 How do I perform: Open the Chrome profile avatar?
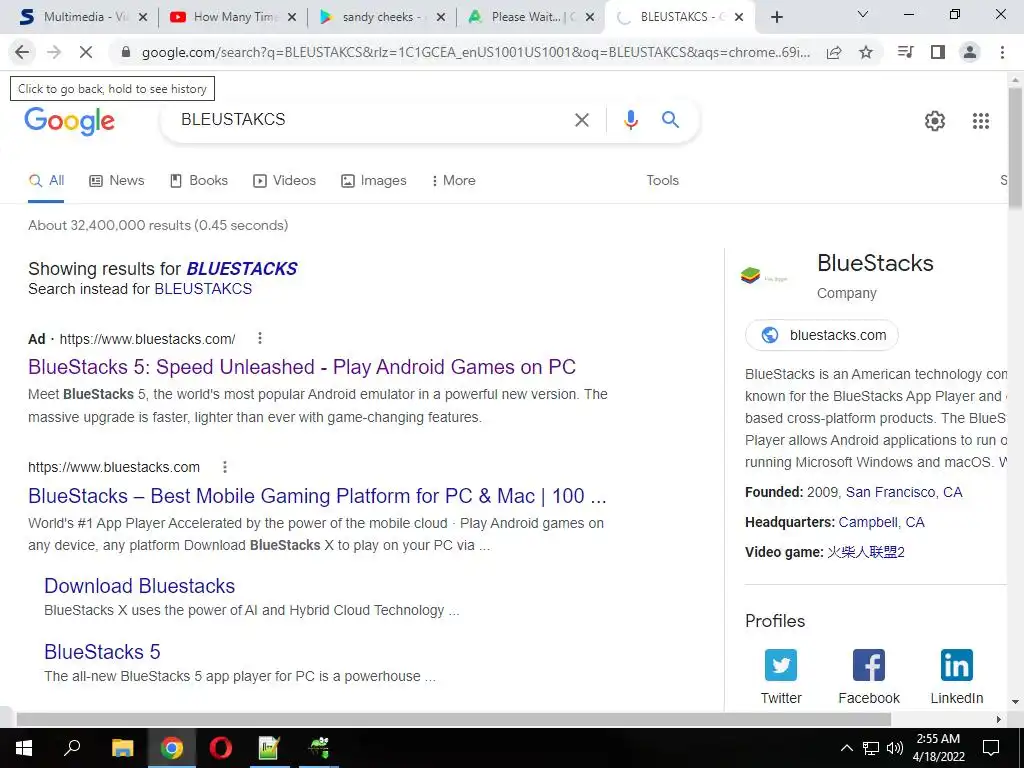(x=970, y=52)
